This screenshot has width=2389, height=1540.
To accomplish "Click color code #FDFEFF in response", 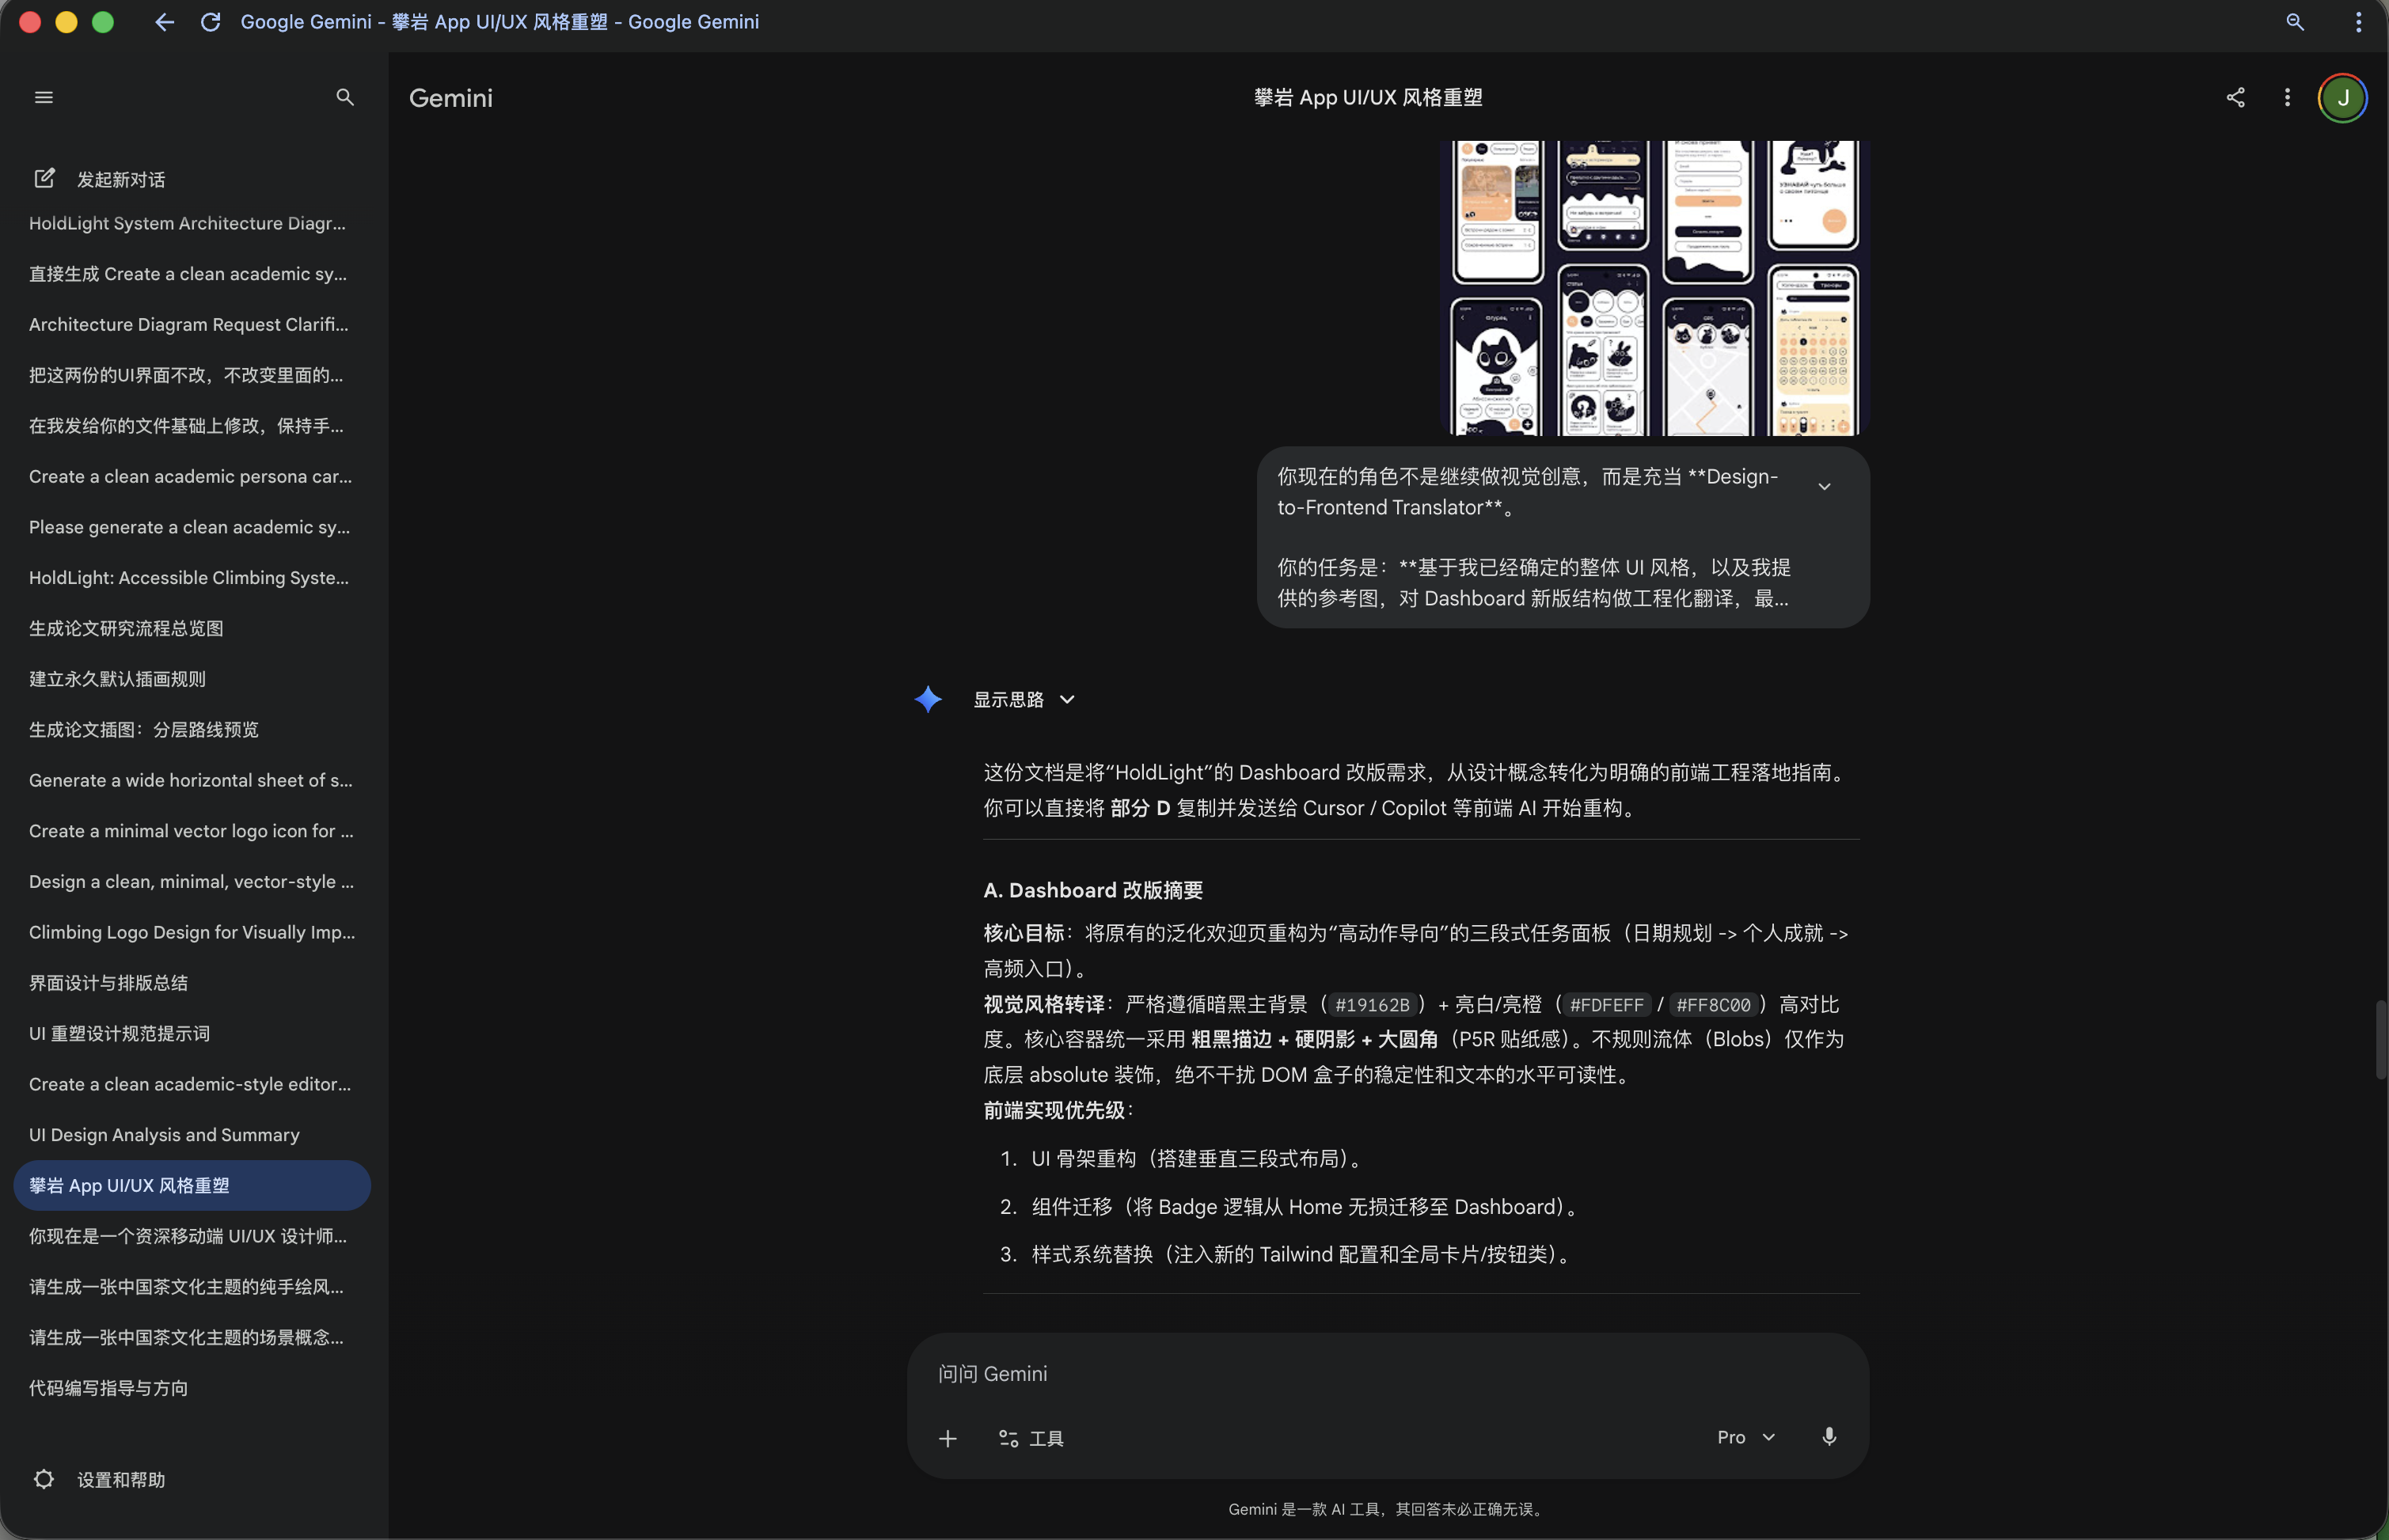I will 1606,1005.
